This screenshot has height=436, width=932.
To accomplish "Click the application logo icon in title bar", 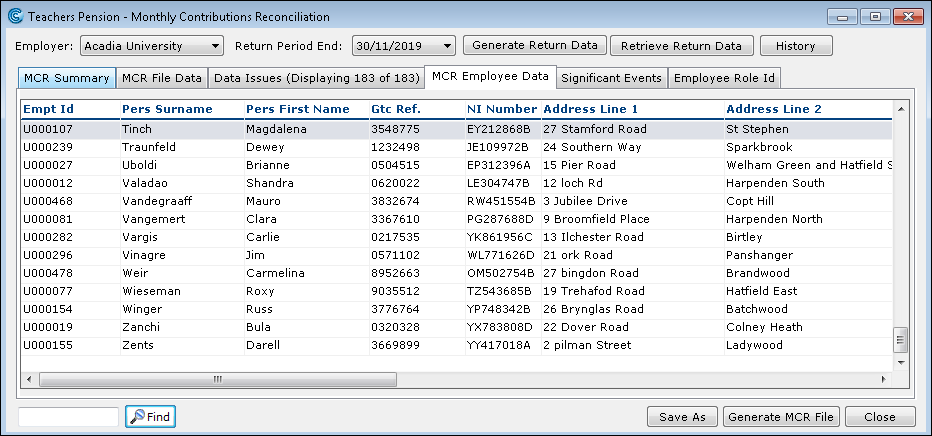I will pos(15,17).
